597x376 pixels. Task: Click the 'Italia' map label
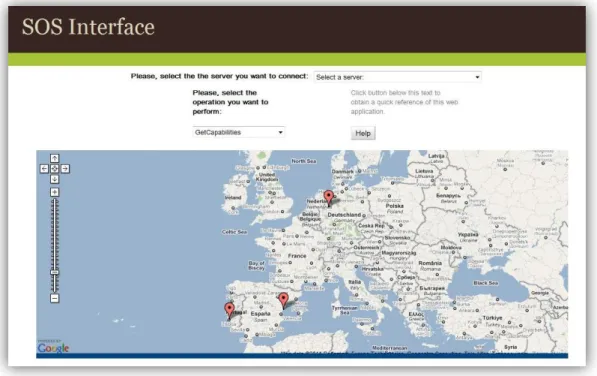[354, 282]
